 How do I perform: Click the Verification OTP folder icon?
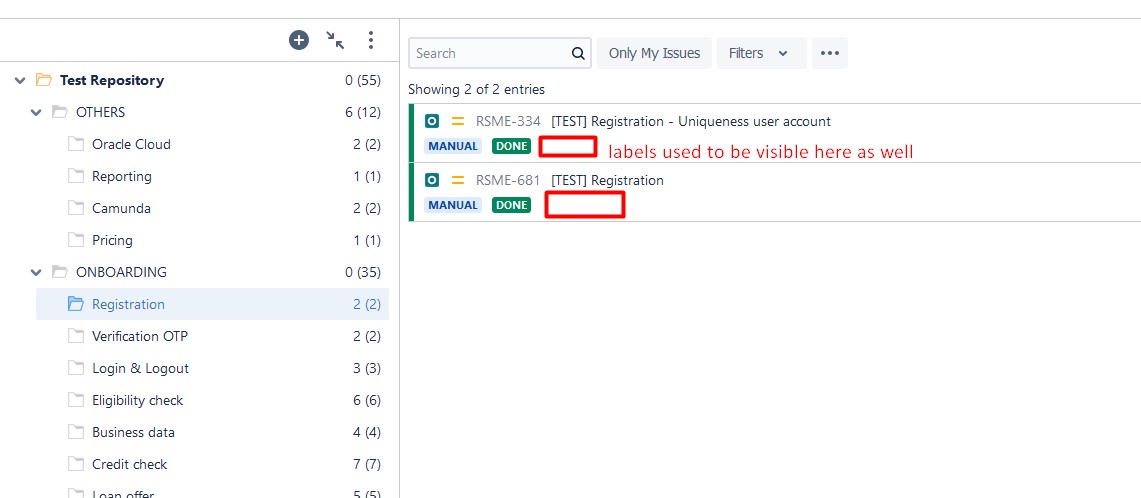[76, 336]
